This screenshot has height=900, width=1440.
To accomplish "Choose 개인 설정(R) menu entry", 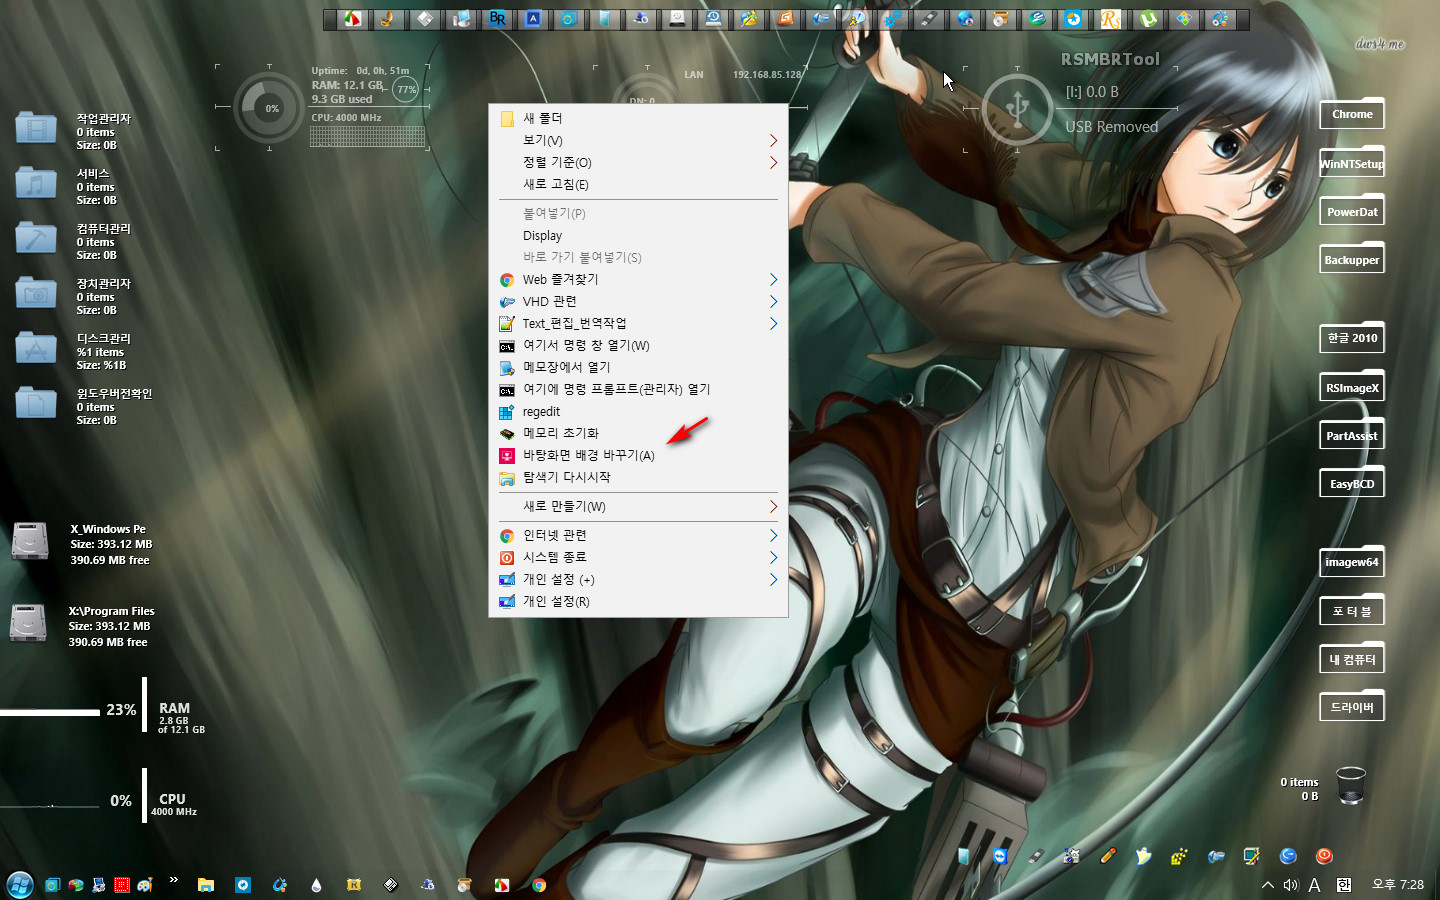I will point(638,601).
